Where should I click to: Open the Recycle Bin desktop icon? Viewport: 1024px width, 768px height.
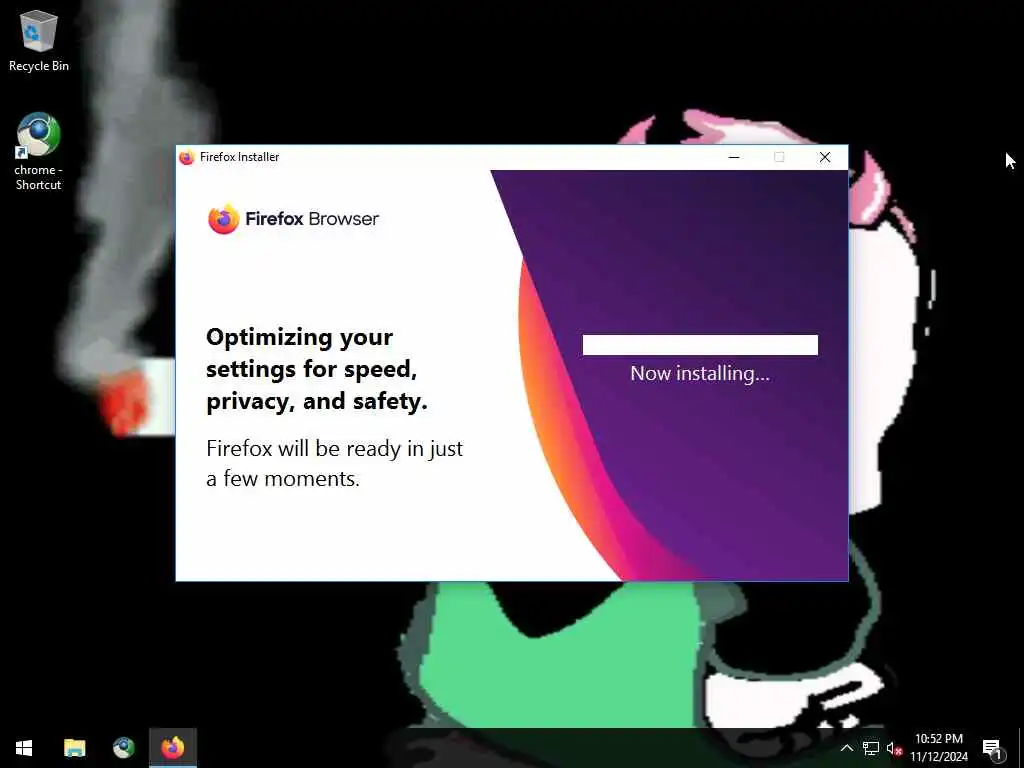pos(39,40)
